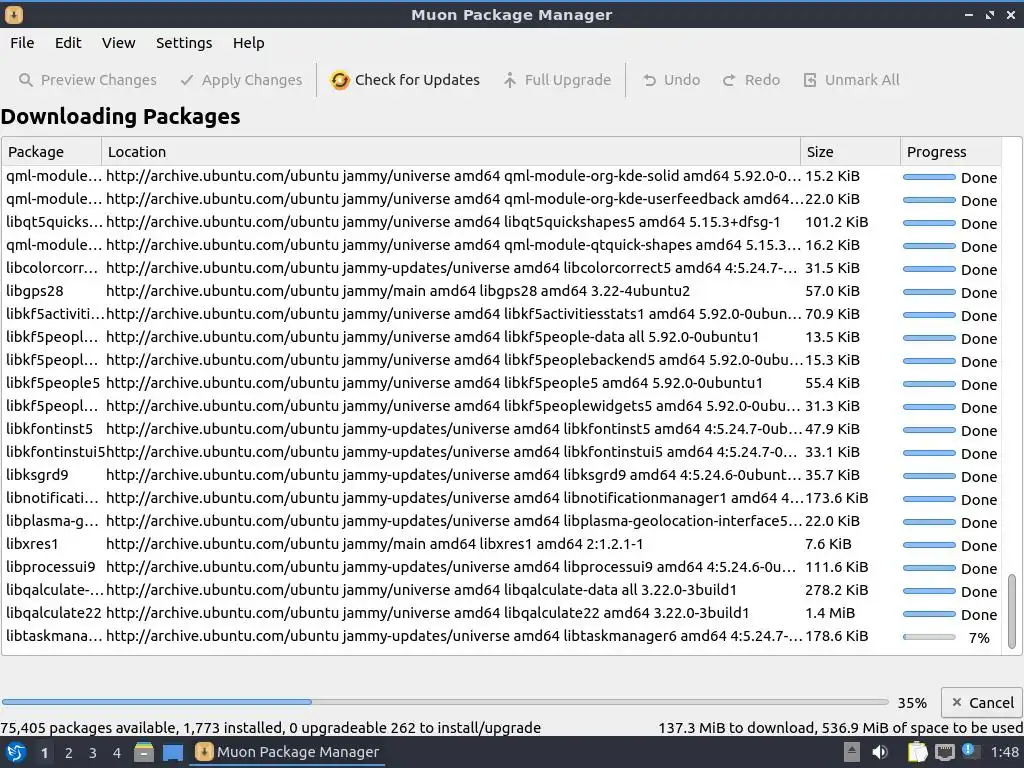Select the libkf5people5 package row
This screenshot has height=768, width=1024.
502,383
